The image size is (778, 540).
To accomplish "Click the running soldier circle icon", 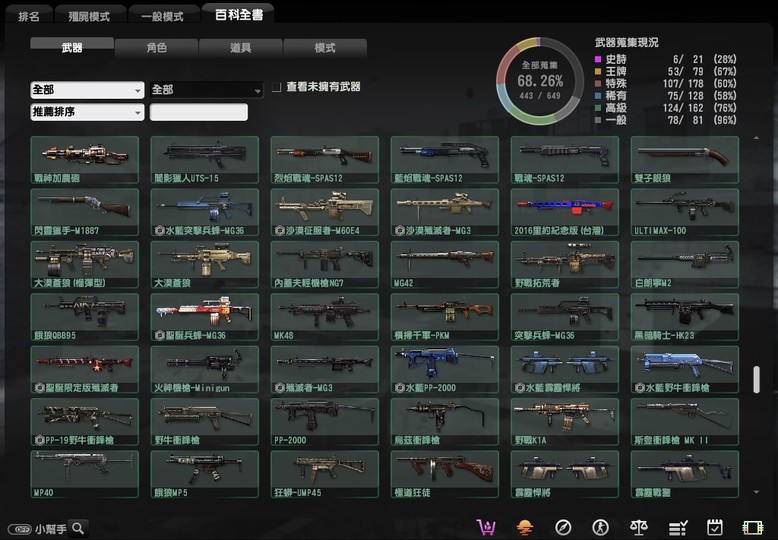I will pyautogui.click(x=600, y=528).
